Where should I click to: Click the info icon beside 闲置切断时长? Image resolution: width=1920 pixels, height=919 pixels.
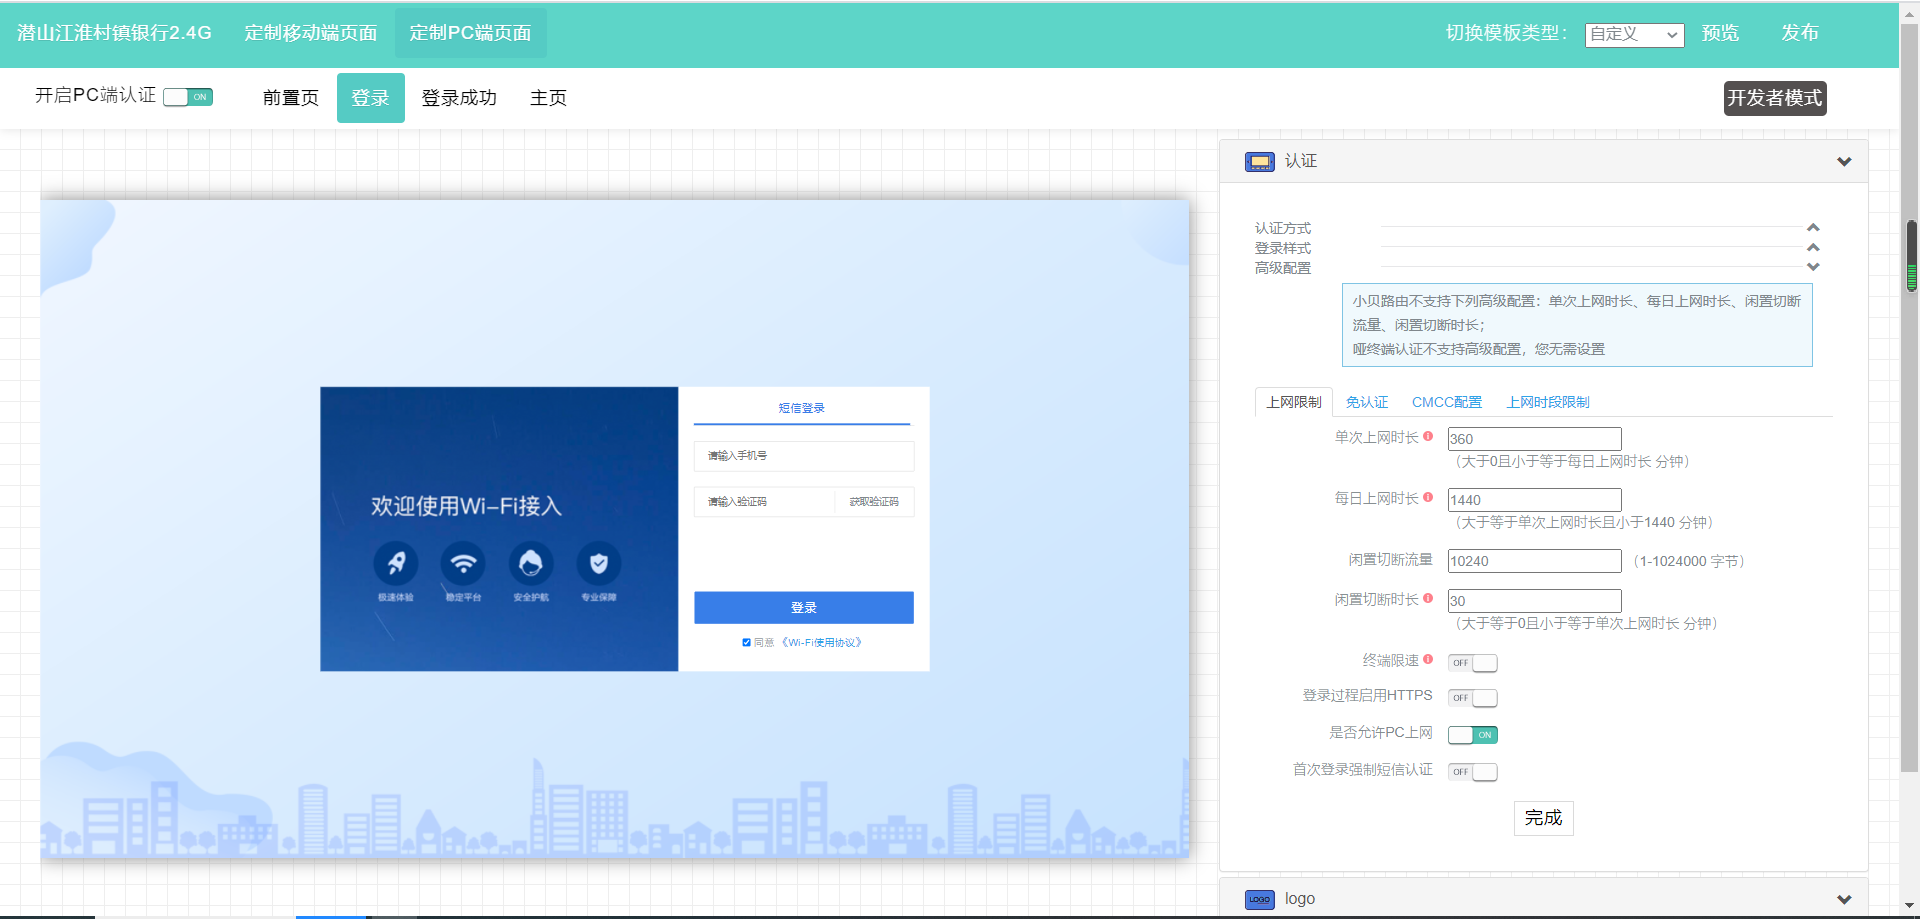(1428, 598)
